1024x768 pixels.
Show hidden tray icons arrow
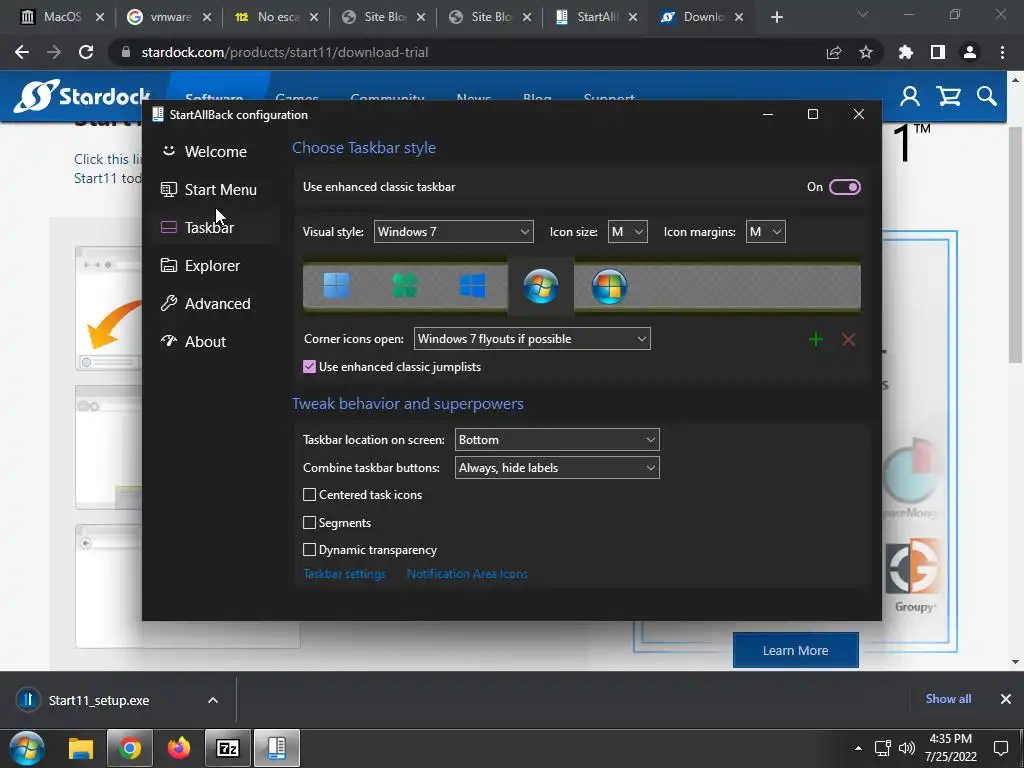click(x=858, y=748)
